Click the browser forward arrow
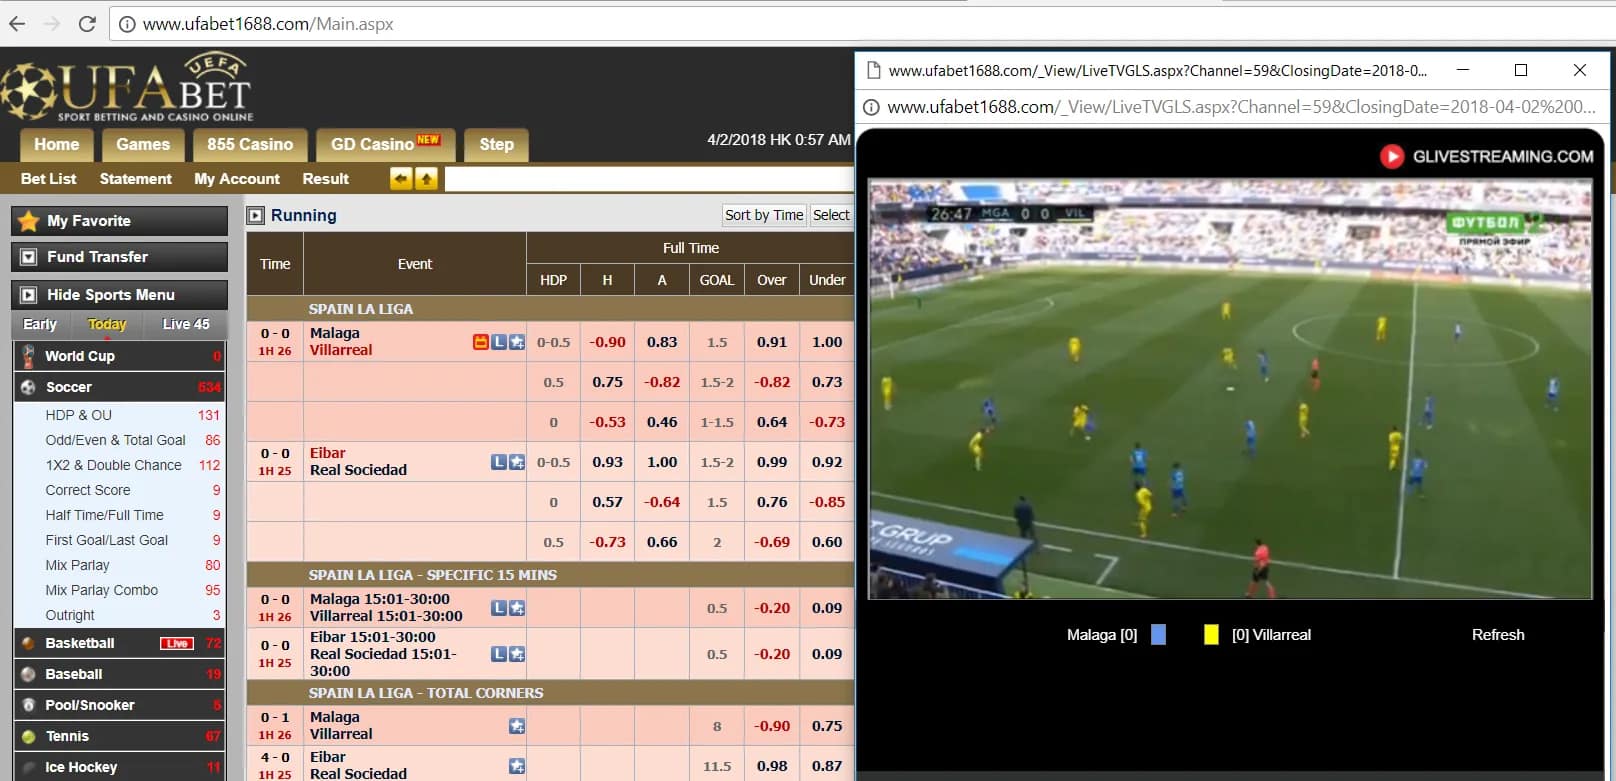Viewport: 1616px width, 781px height. point(52,24)
